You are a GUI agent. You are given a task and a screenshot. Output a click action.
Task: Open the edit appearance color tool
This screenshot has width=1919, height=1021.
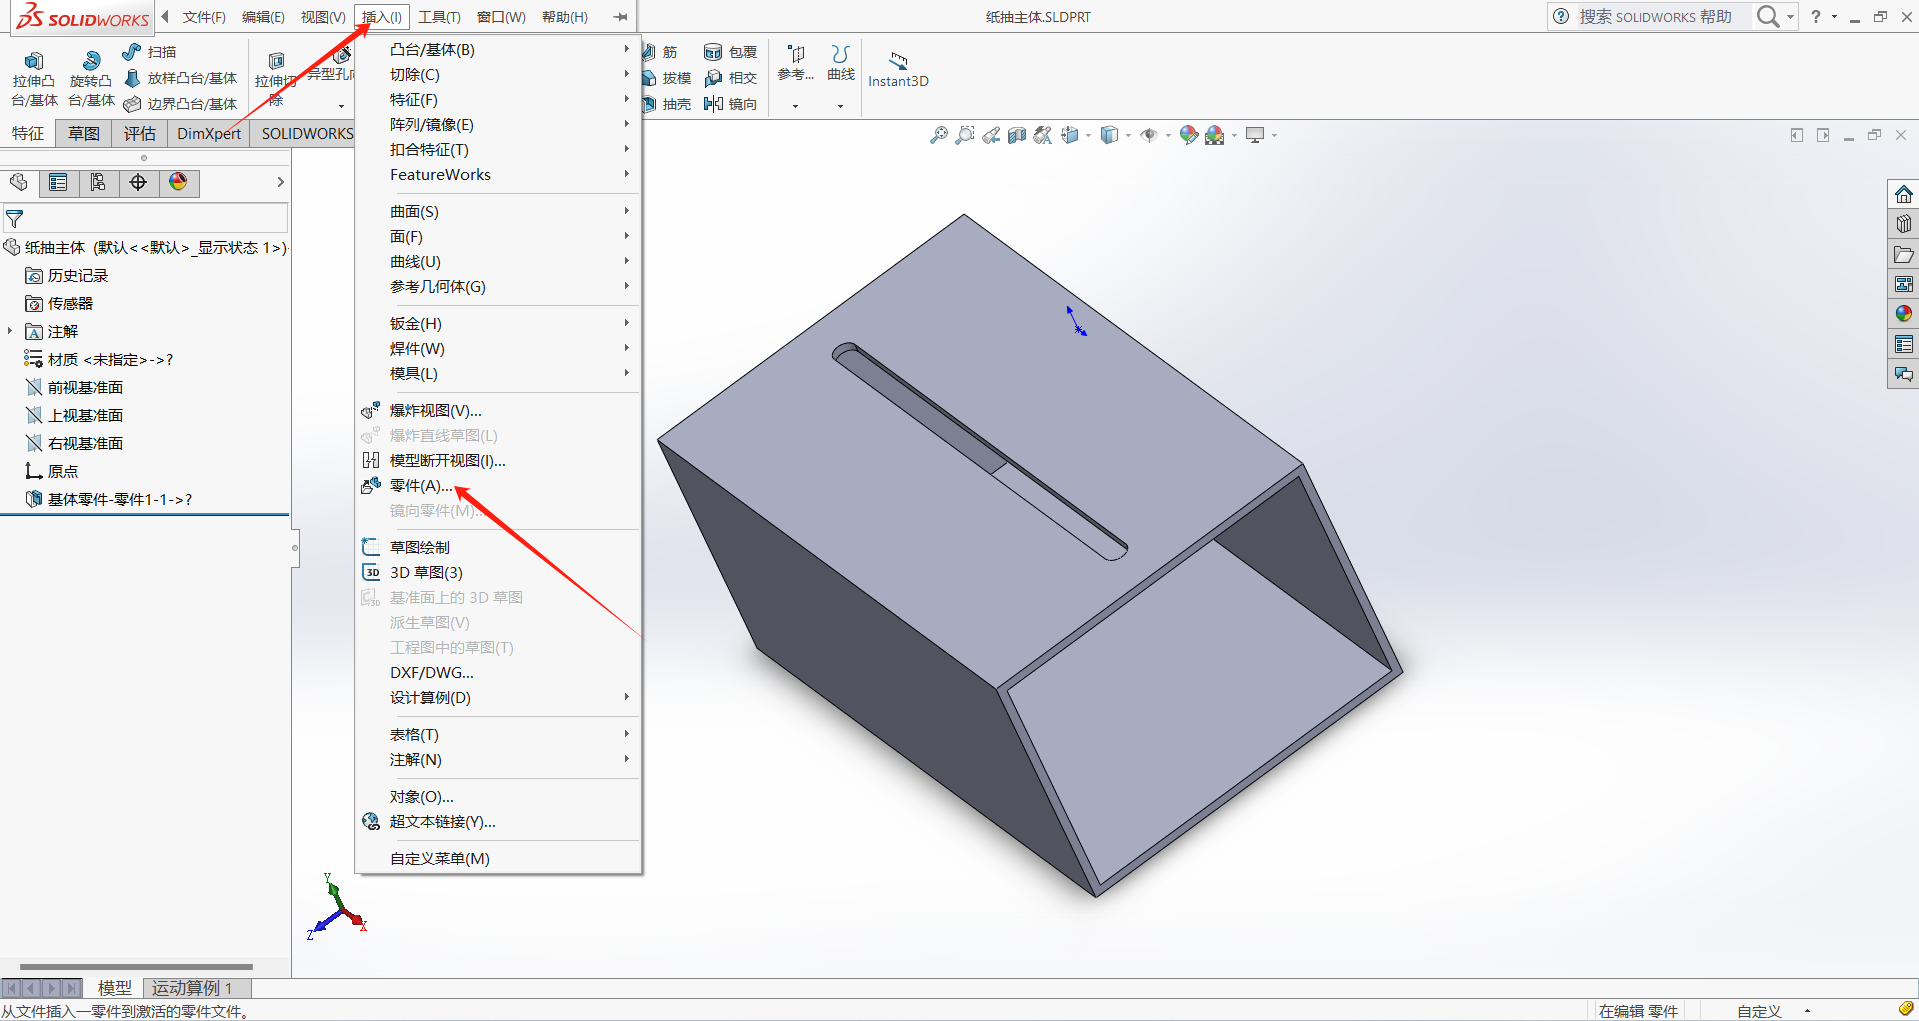[x=1188, y=135]
